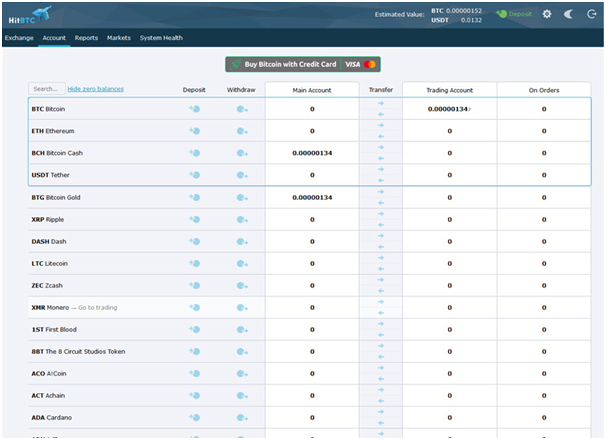Click the withdraw icon for BTG Bitcoin Gold
606x440 pixels.
coord(242,198)
